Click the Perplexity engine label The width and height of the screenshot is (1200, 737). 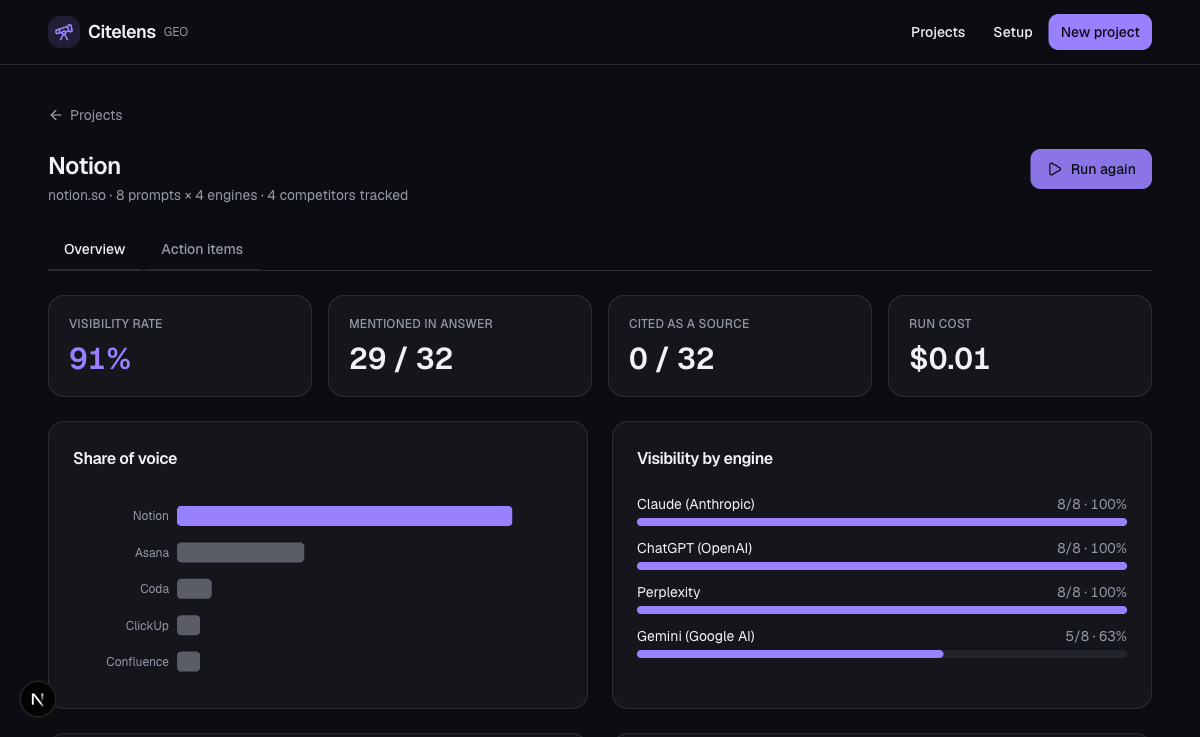669,592
